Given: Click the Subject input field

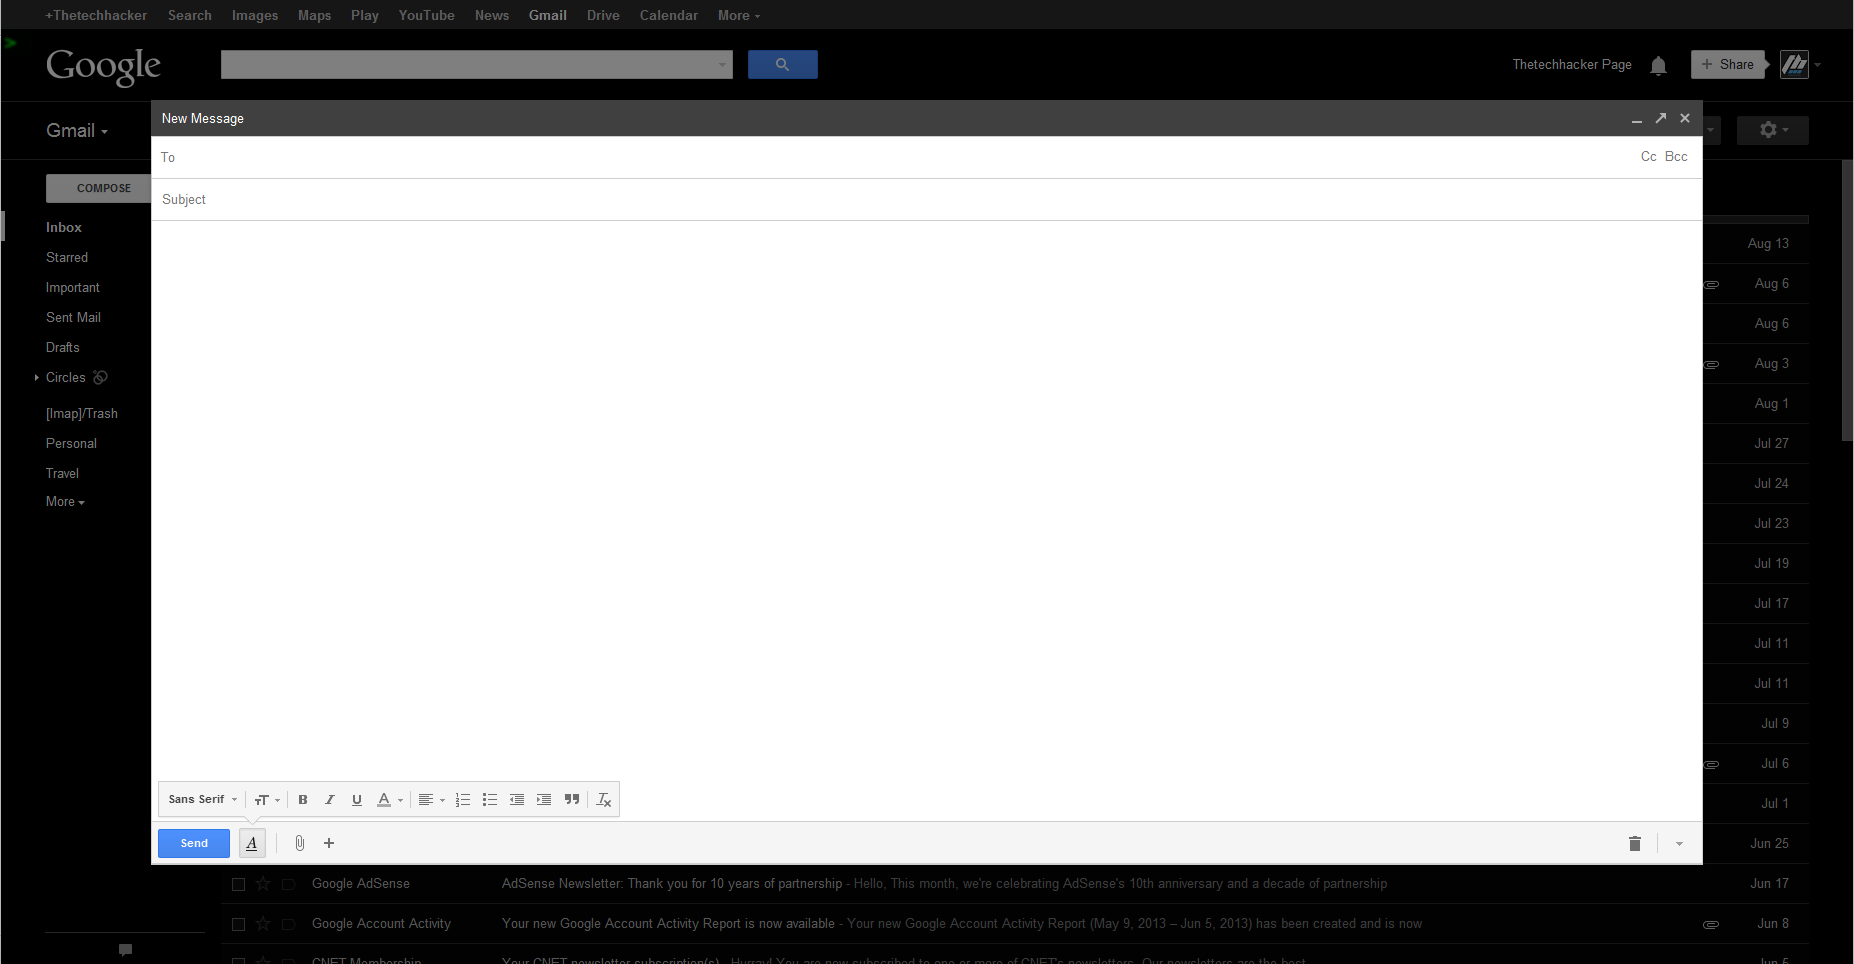Looking at the screenshot, I should 900,200.
